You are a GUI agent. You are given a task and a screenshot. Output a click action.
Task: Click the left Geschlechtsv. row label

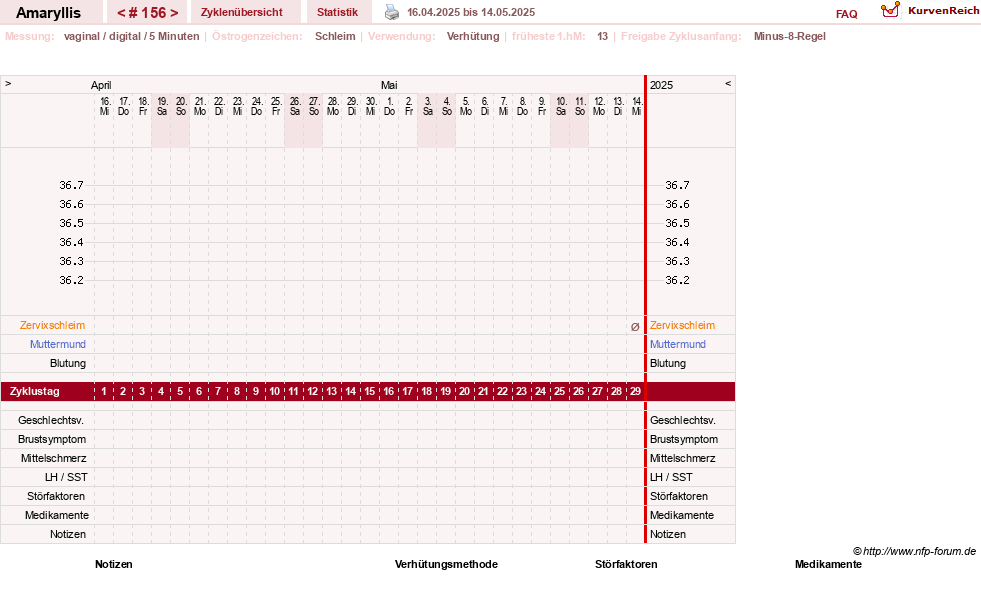(x=51, y=420)
